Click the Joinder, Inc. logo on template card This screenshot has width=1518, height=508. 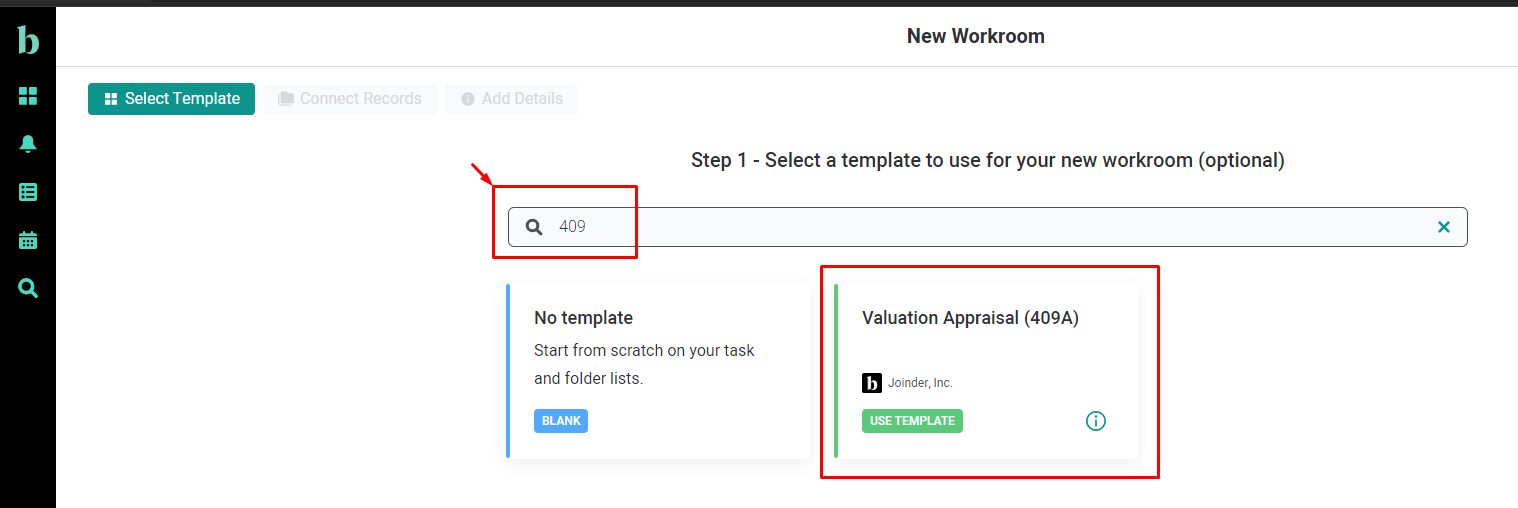pyautogui.click(x=872, y=383)
